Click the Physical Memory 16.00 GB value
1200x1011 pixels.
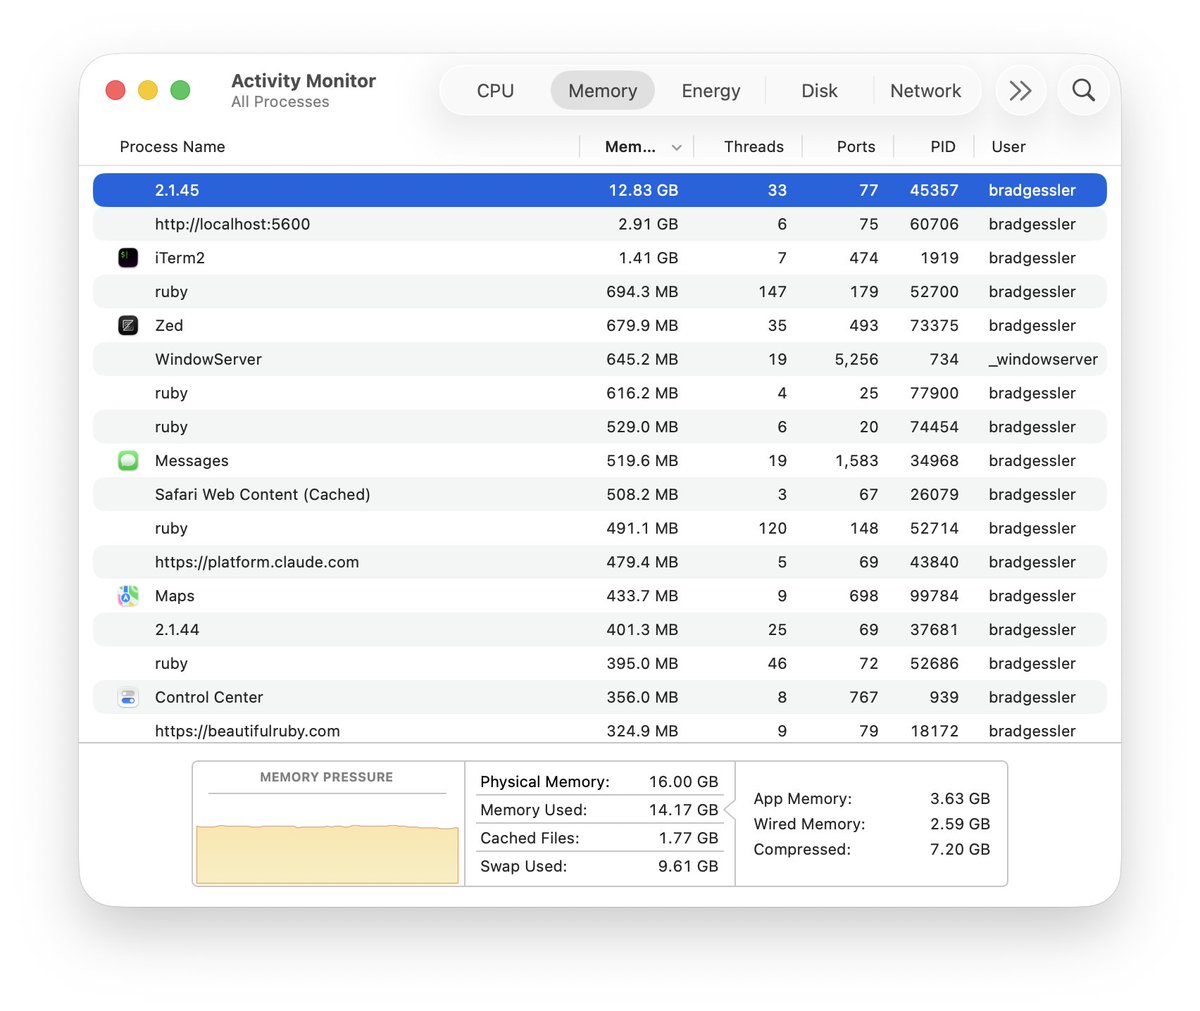click(x=684, y=782)
